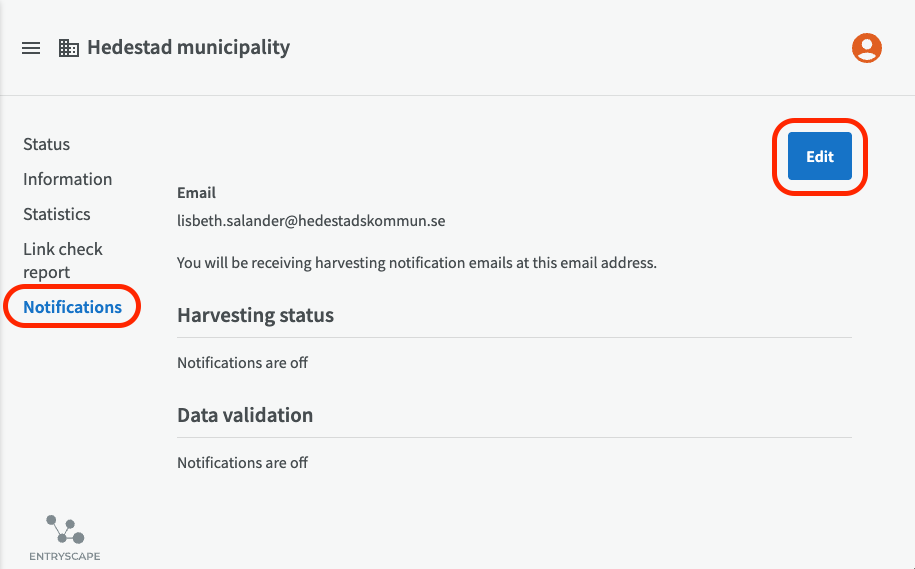Viewport: 915px width, 569px height.
Task: Select the lisbeth.salander email address
Action: click(311, 221)
